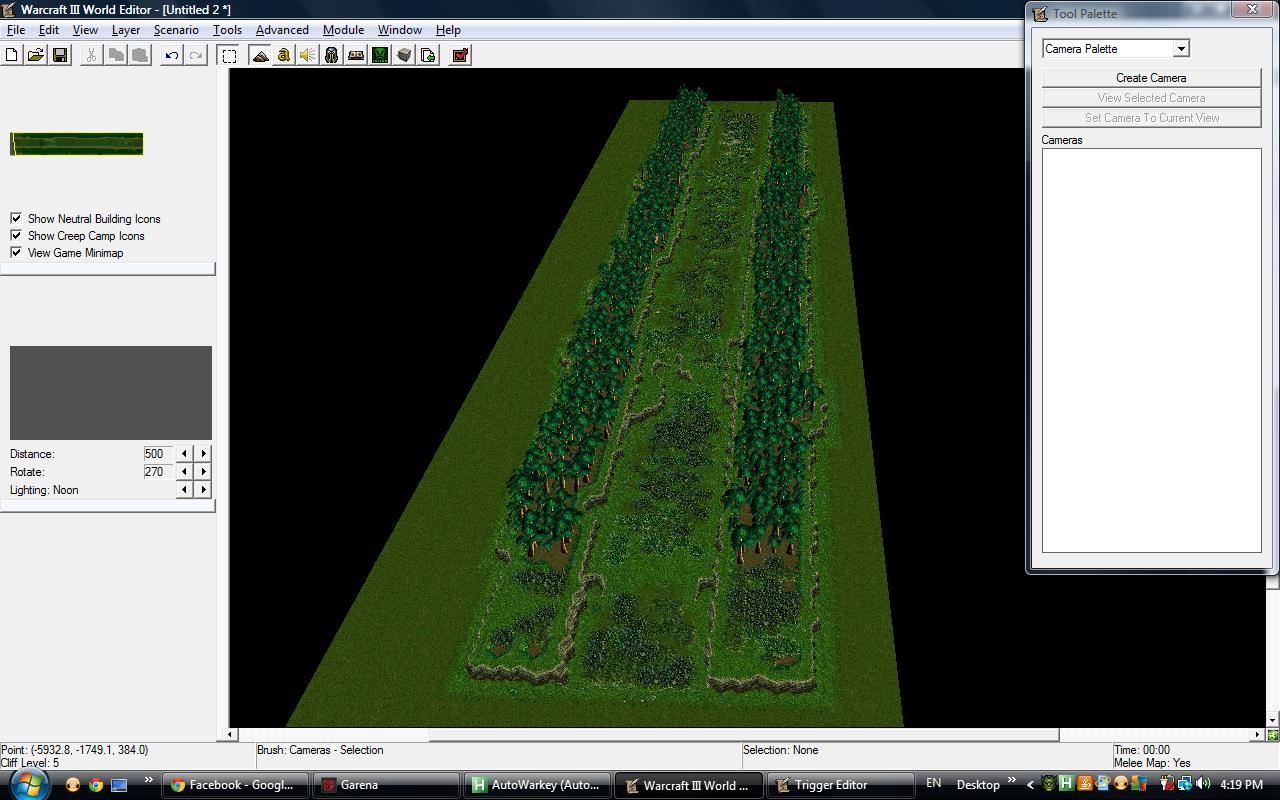Open the File menu
Viewport: 1280px width, 800px height.
pos(16,30)
